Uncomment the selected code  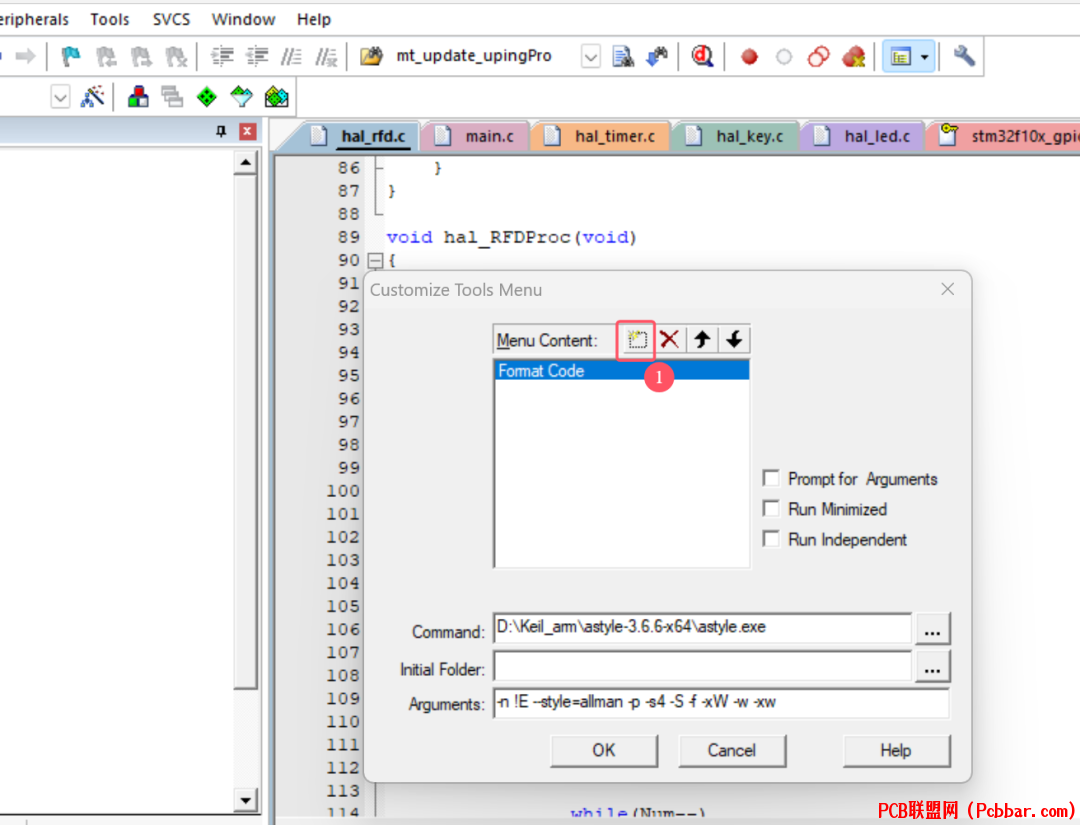[x=326, y=56]
